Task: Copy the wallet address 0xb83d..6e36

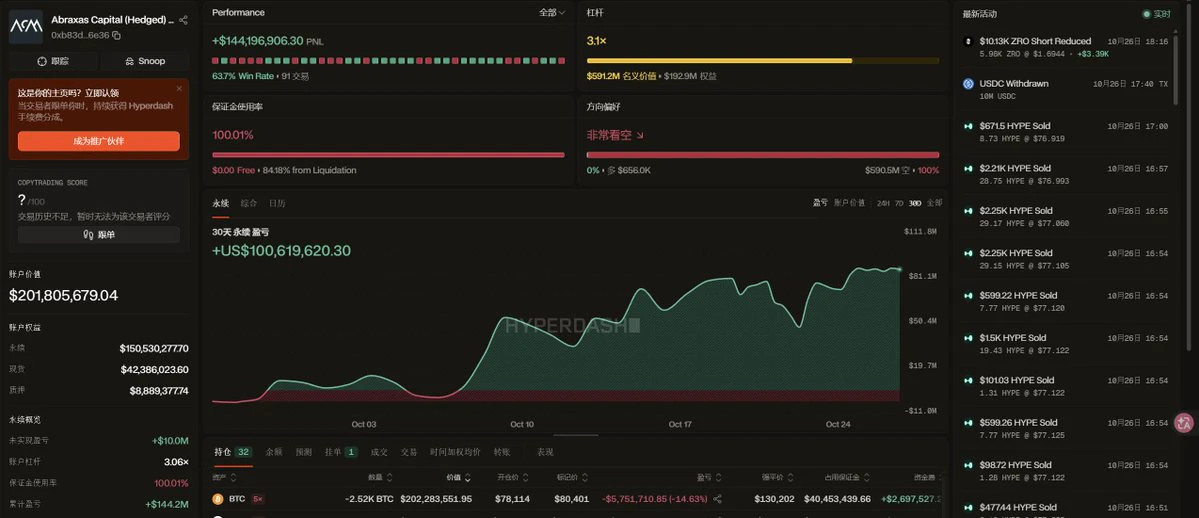Action: click(116, 35)
